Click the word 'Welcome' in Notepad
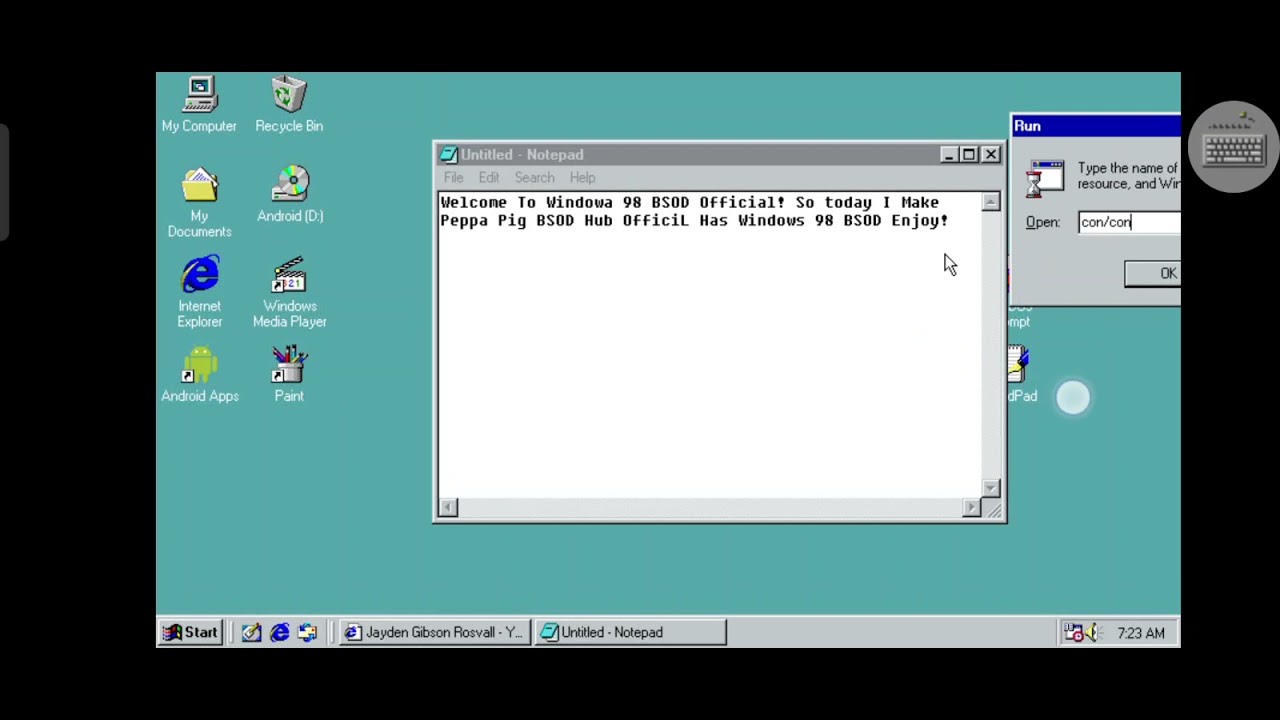Viewport: 1280px width, 720px height. pos(473,202)
